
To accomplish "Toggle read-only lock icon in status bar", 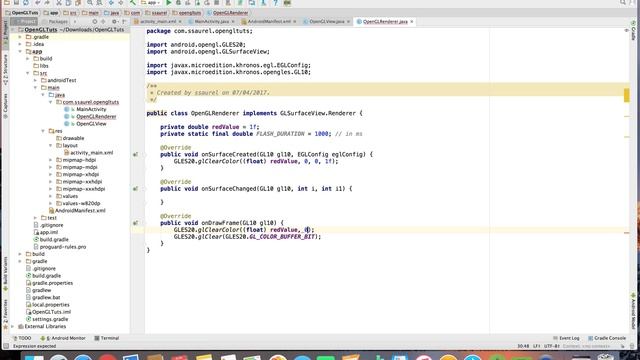I will [x=622, y=346].
